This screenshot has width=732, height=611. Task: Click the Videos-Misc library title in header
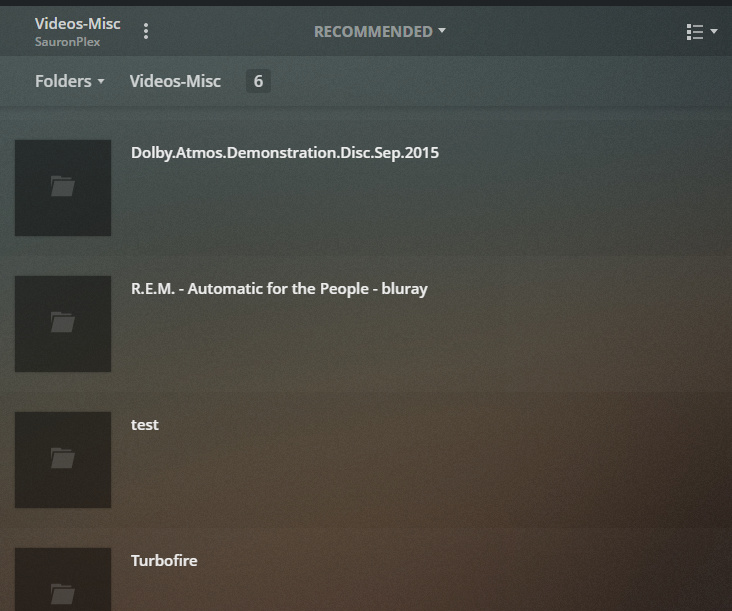[77, 23]
